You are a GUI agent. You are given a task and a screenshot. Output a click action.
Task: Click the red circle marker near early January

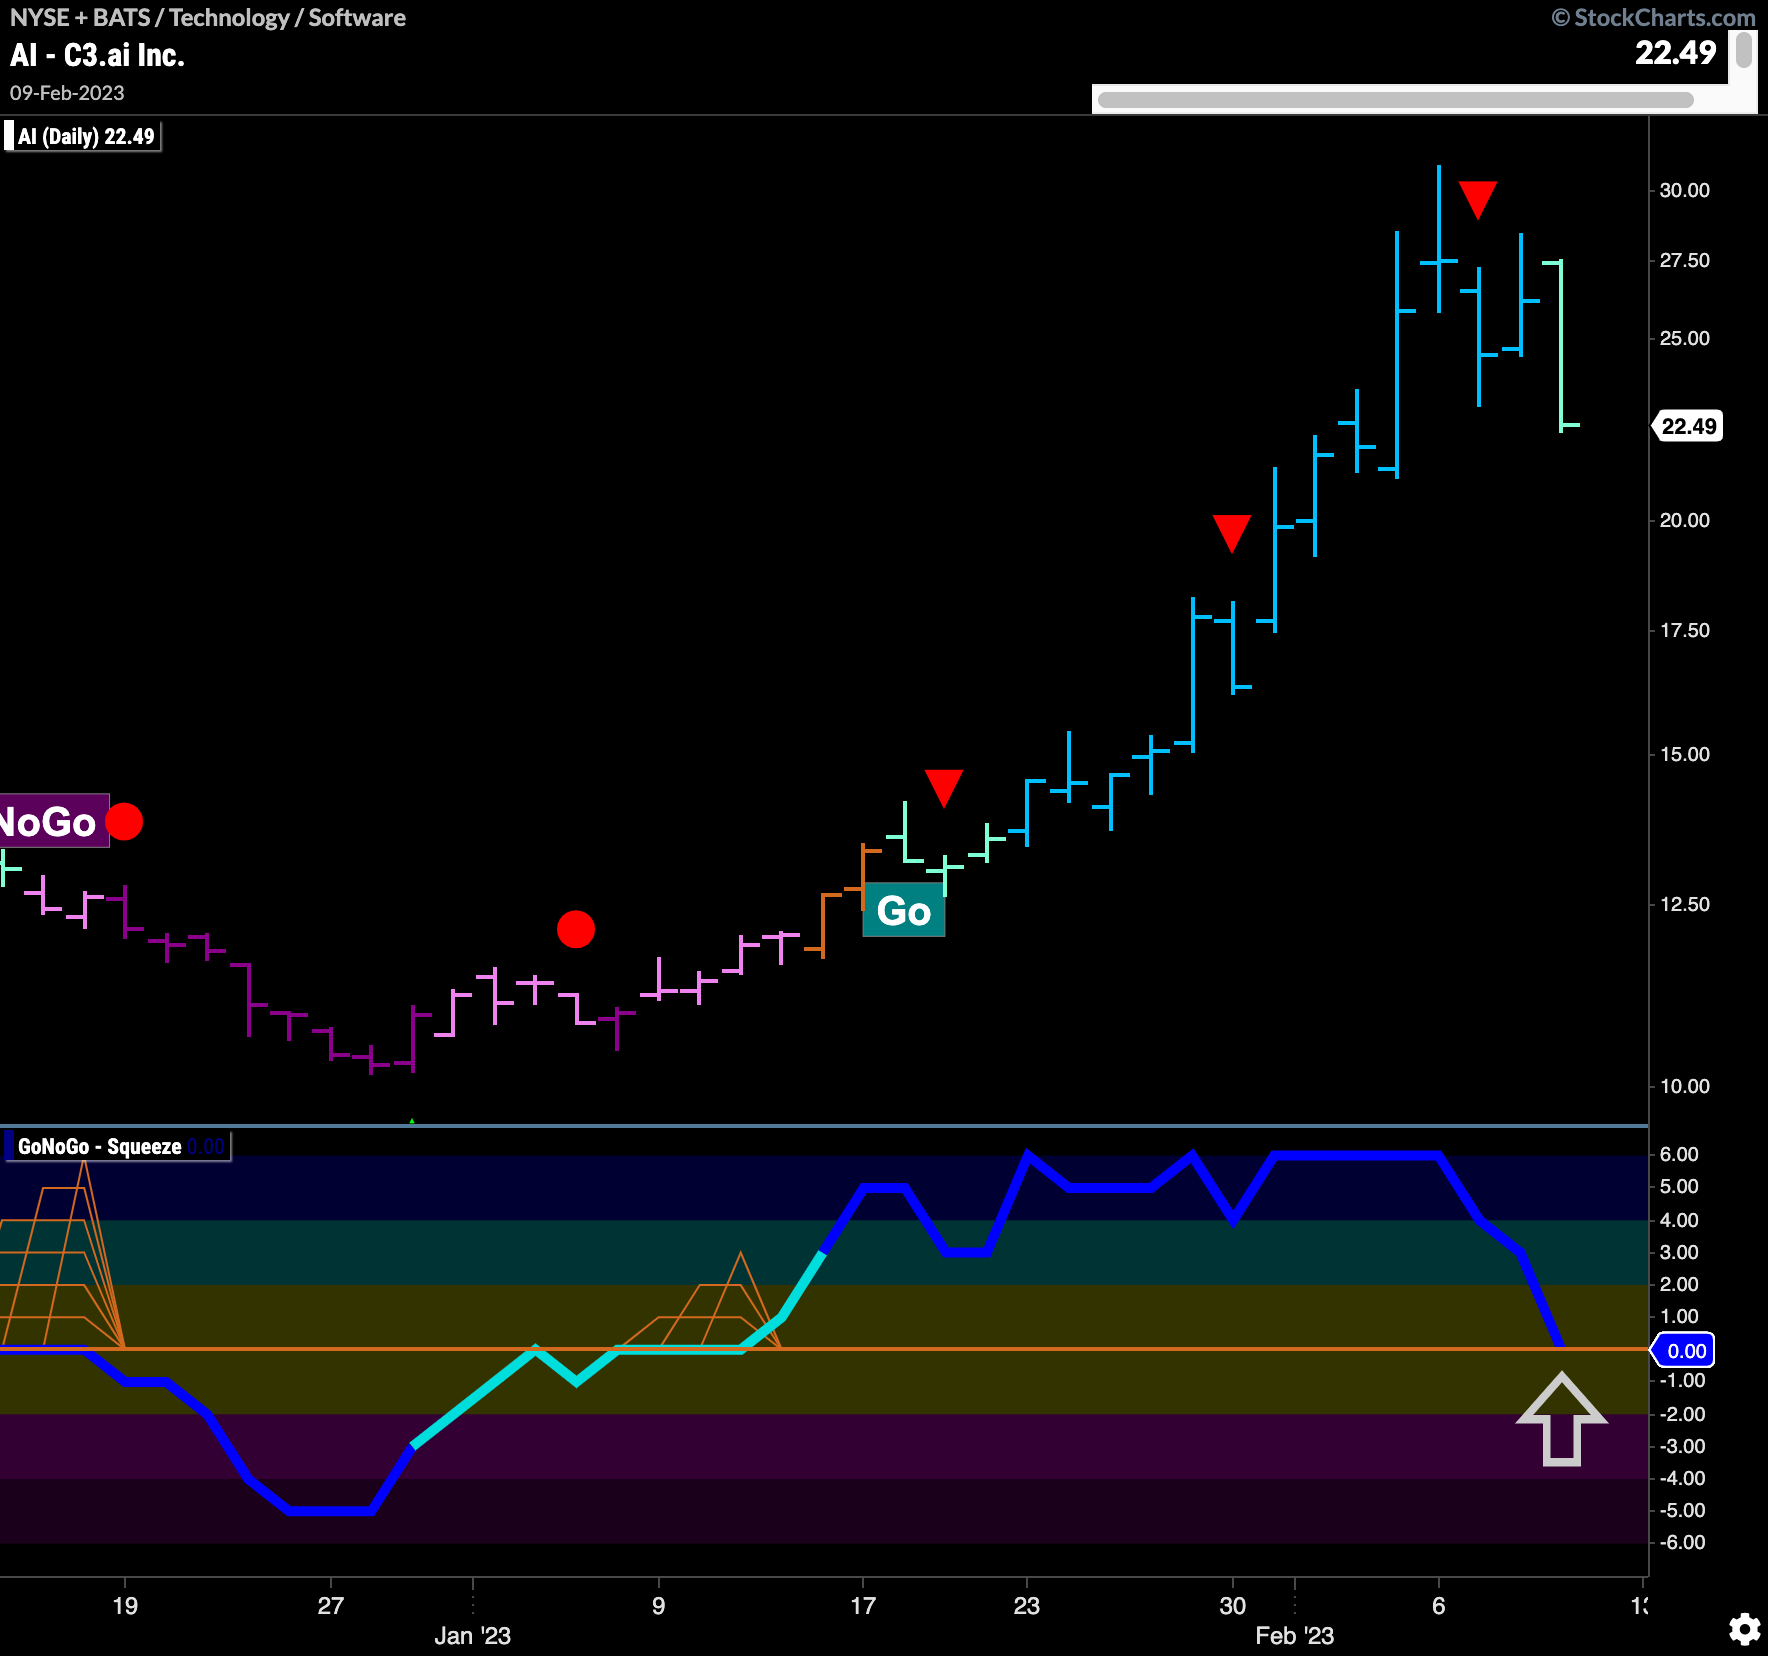(576, 929)
